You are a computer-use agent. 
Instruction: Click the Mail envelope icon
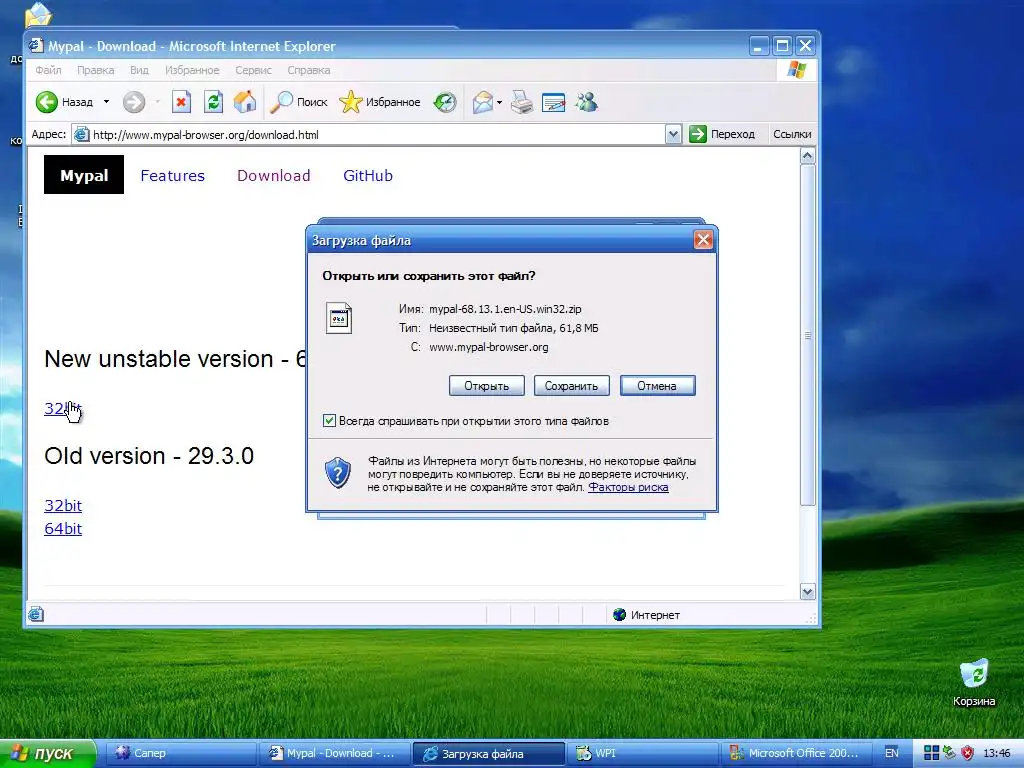pos(483,102)
